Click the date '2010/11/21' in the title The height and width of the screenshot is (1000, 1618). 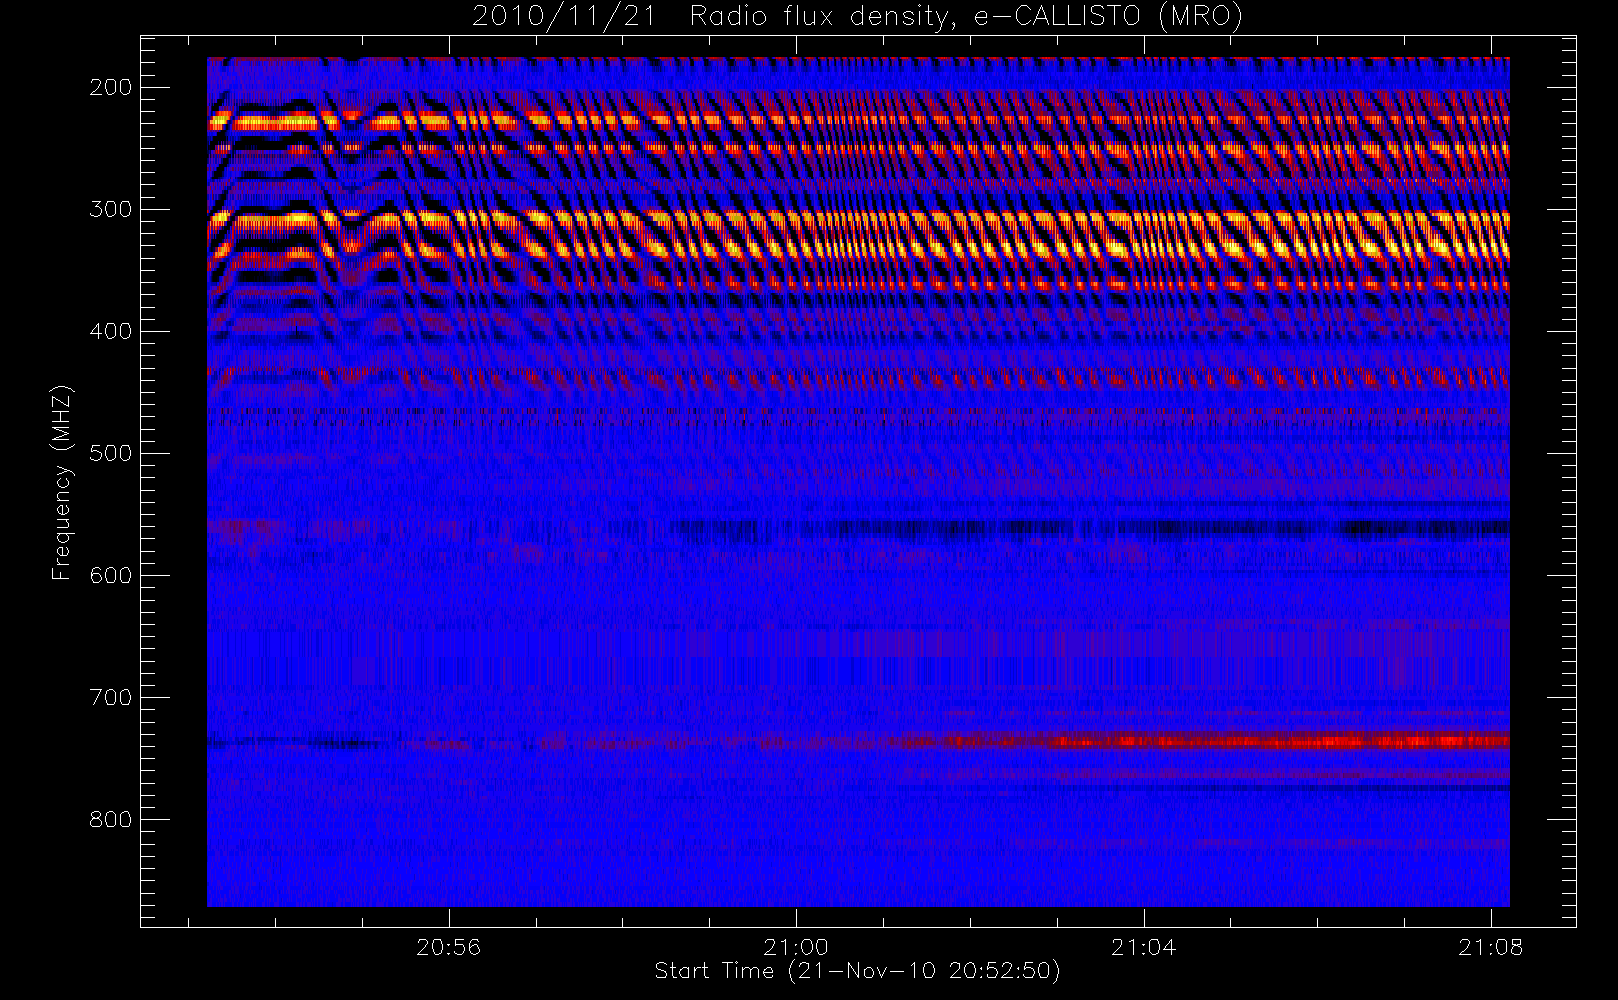(x=563, y=17)
